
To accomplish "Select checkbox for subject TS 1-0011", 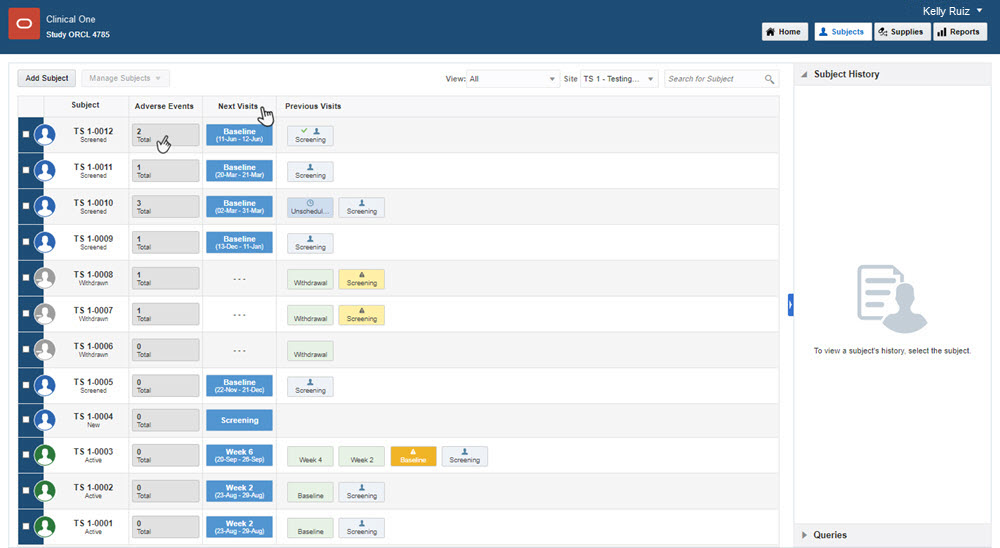I will tap(26, 170).
